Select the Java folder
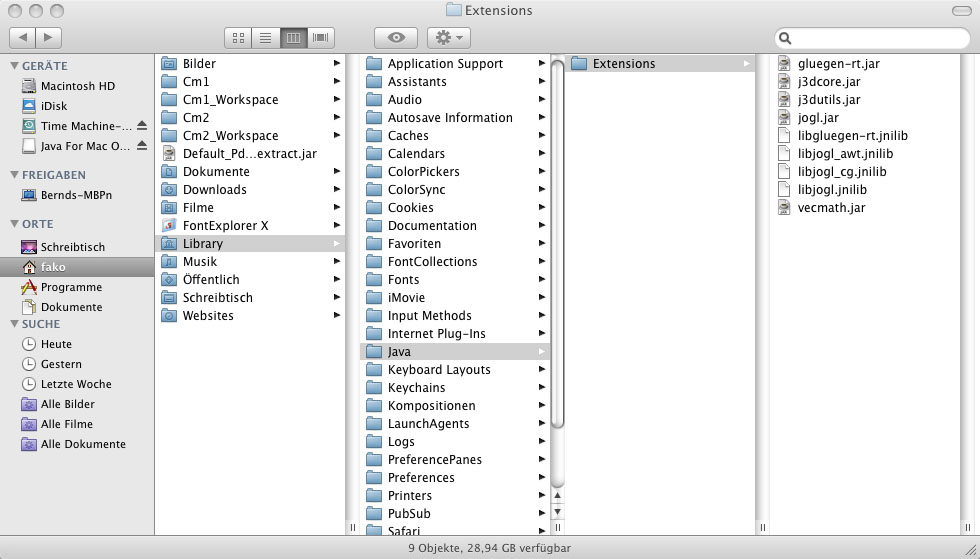The height and width of the screenshot is (559, 980). click(455, 351)
